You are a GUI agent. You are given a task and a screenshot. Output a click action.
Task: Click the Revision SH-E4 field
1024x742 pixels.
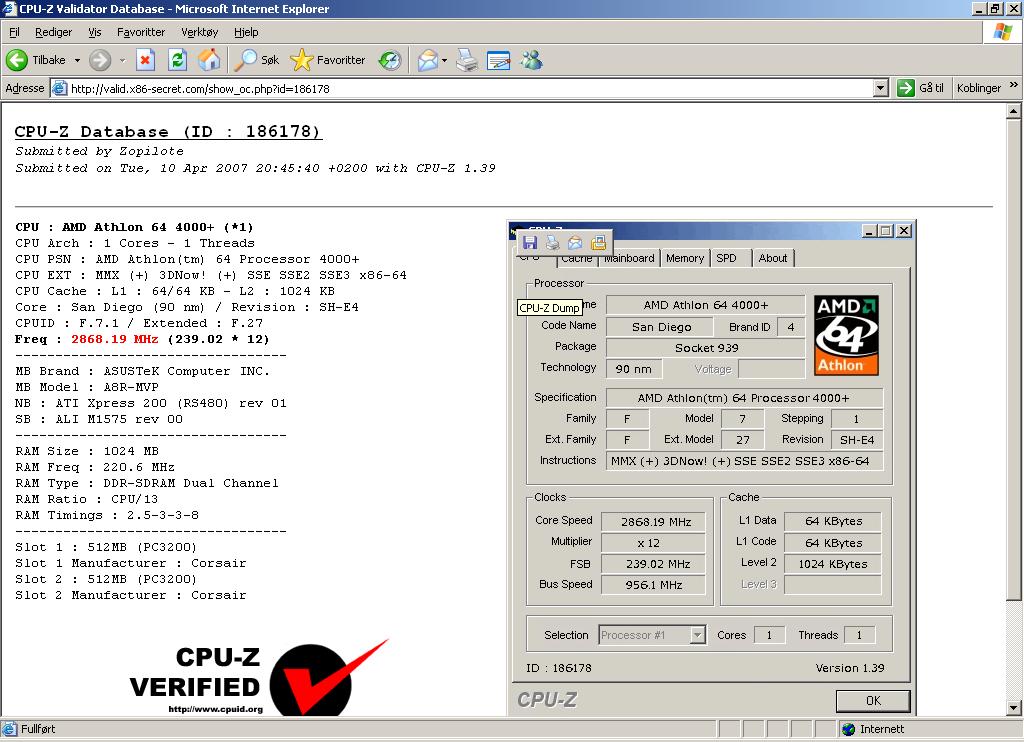857,440
